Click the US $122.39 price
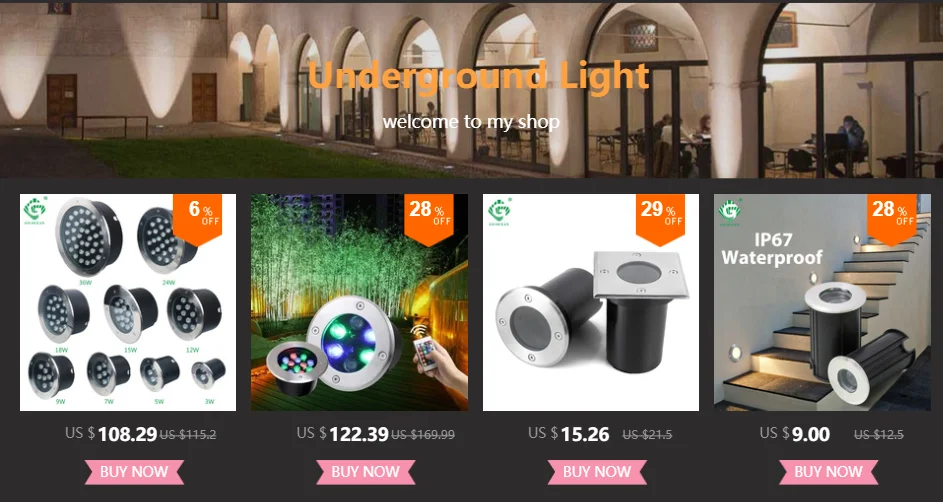 pyautogui.click(x=343, y=433)
